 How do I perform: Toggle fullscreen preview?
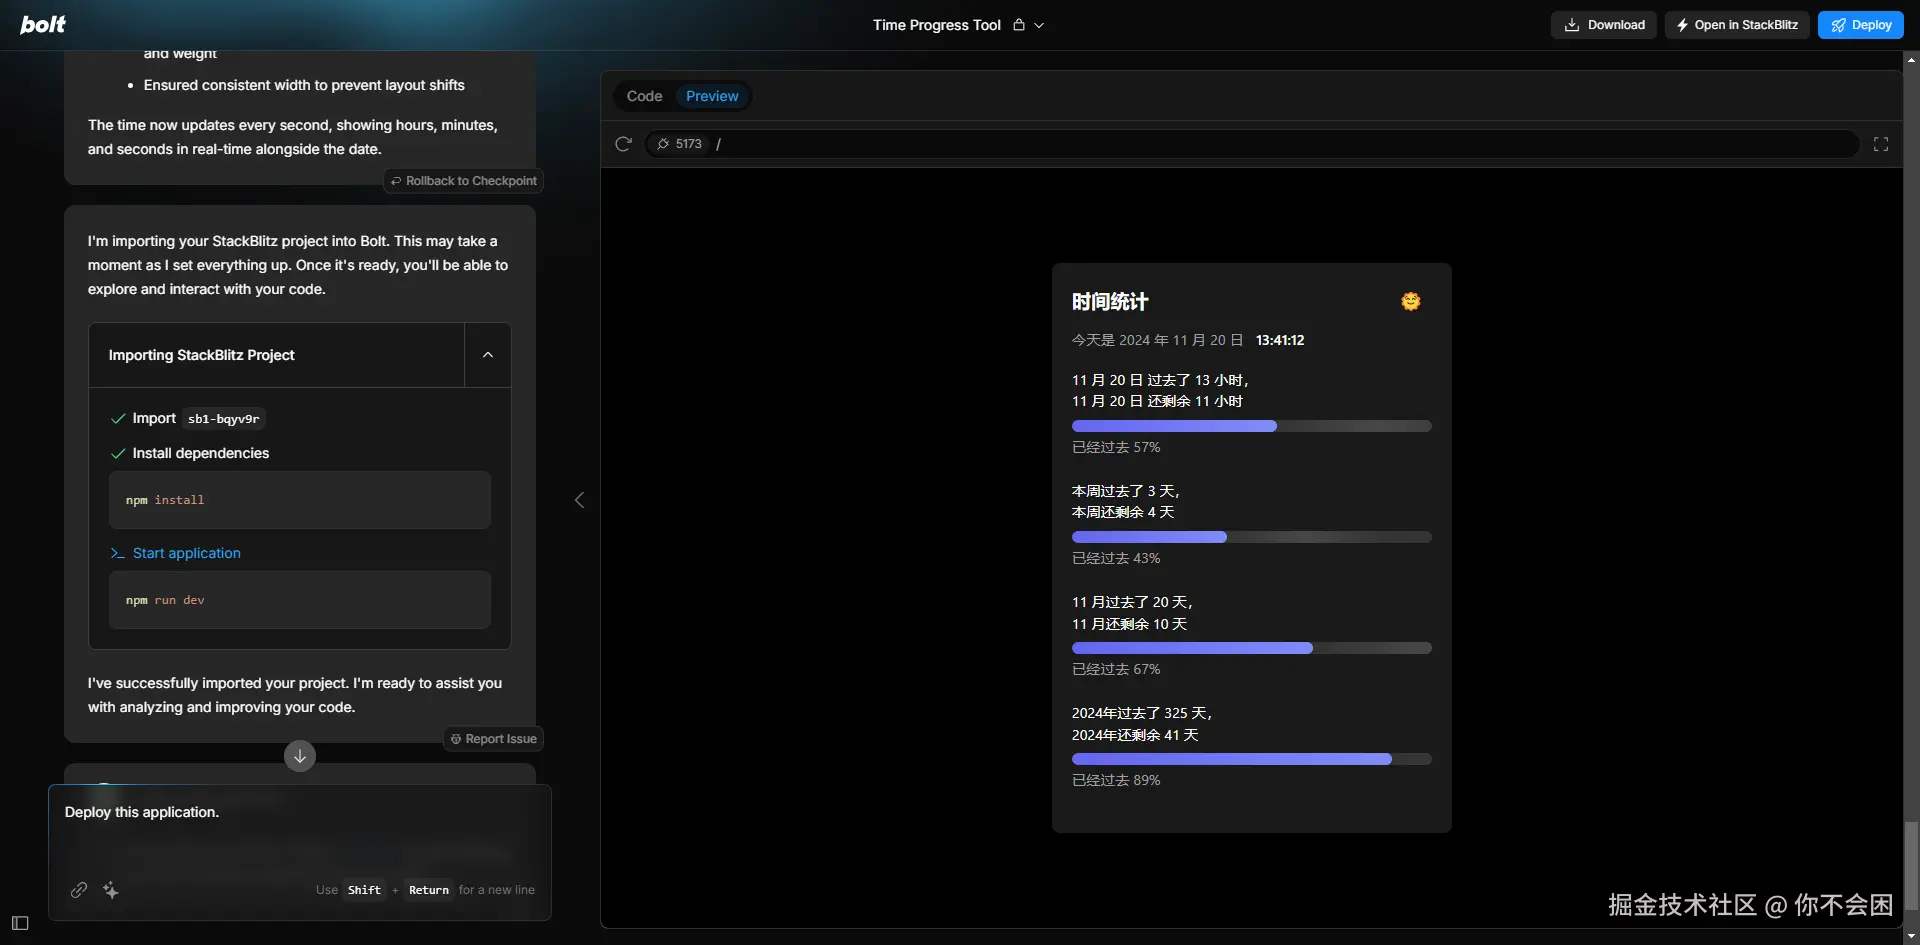1881,144
